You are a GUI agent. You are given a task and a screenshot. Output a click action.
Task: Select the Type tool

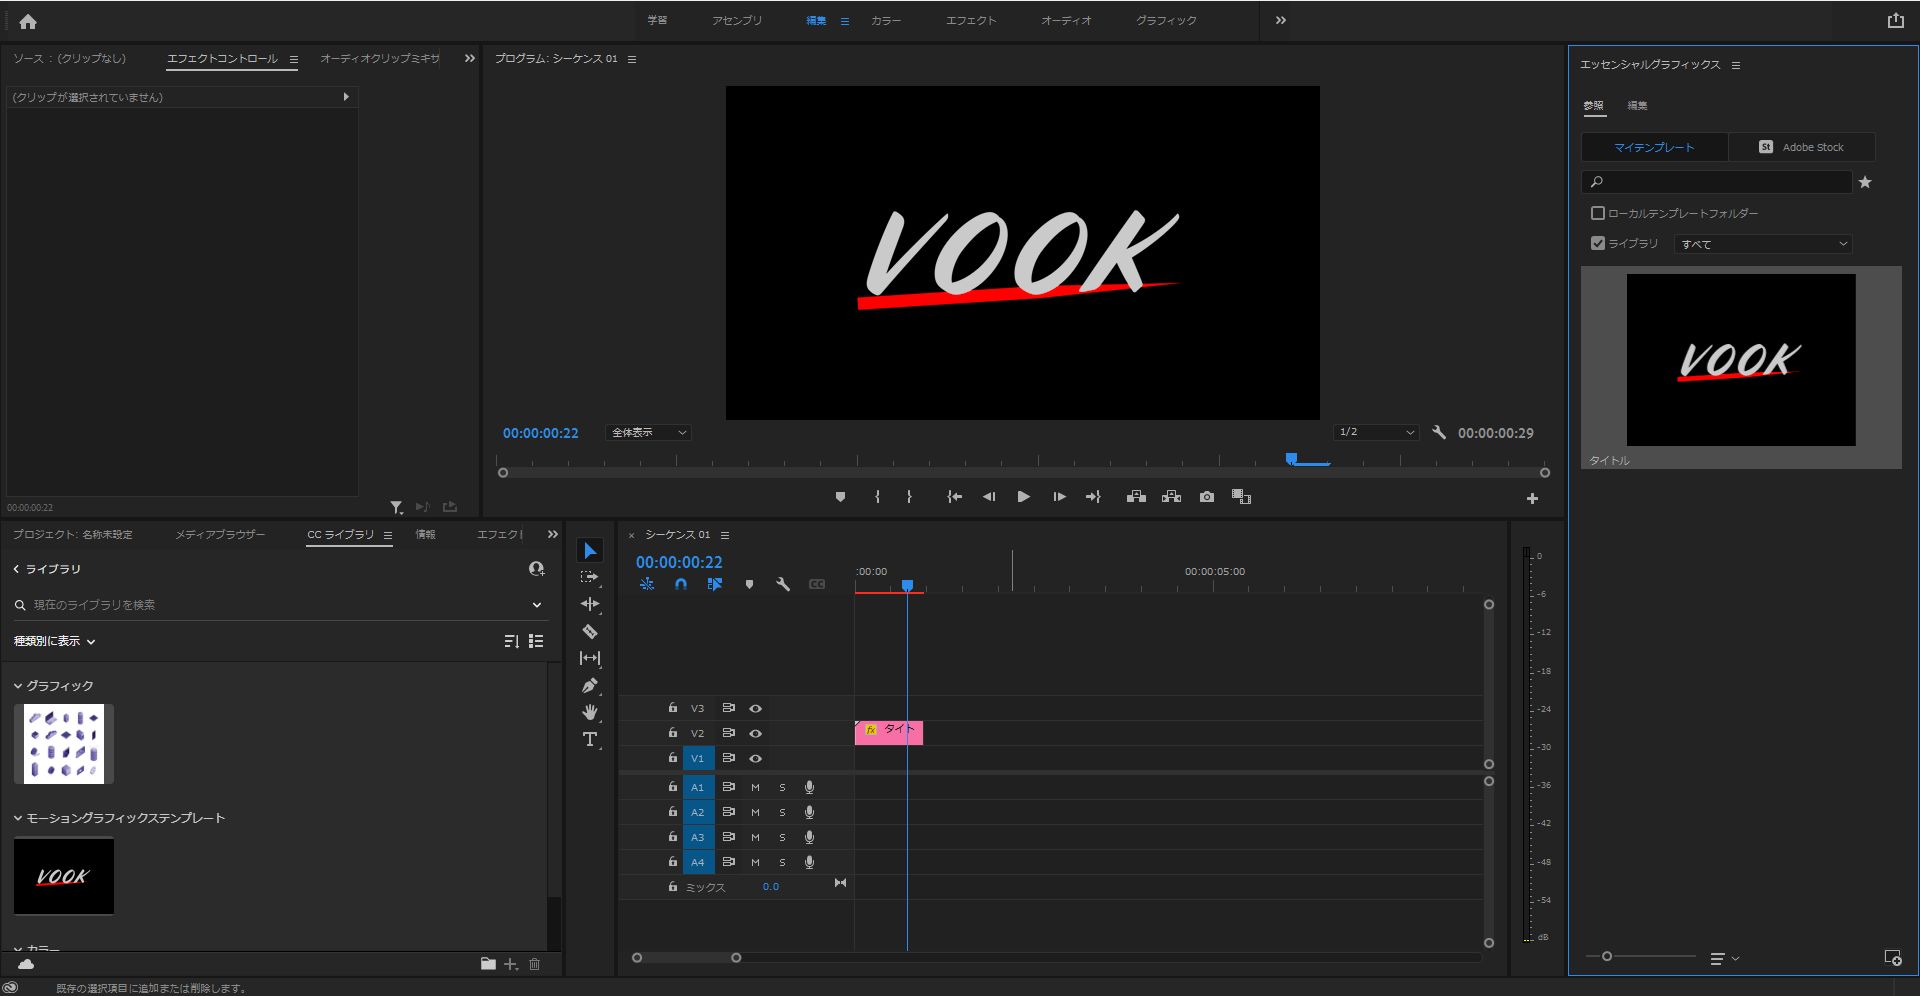590,740
